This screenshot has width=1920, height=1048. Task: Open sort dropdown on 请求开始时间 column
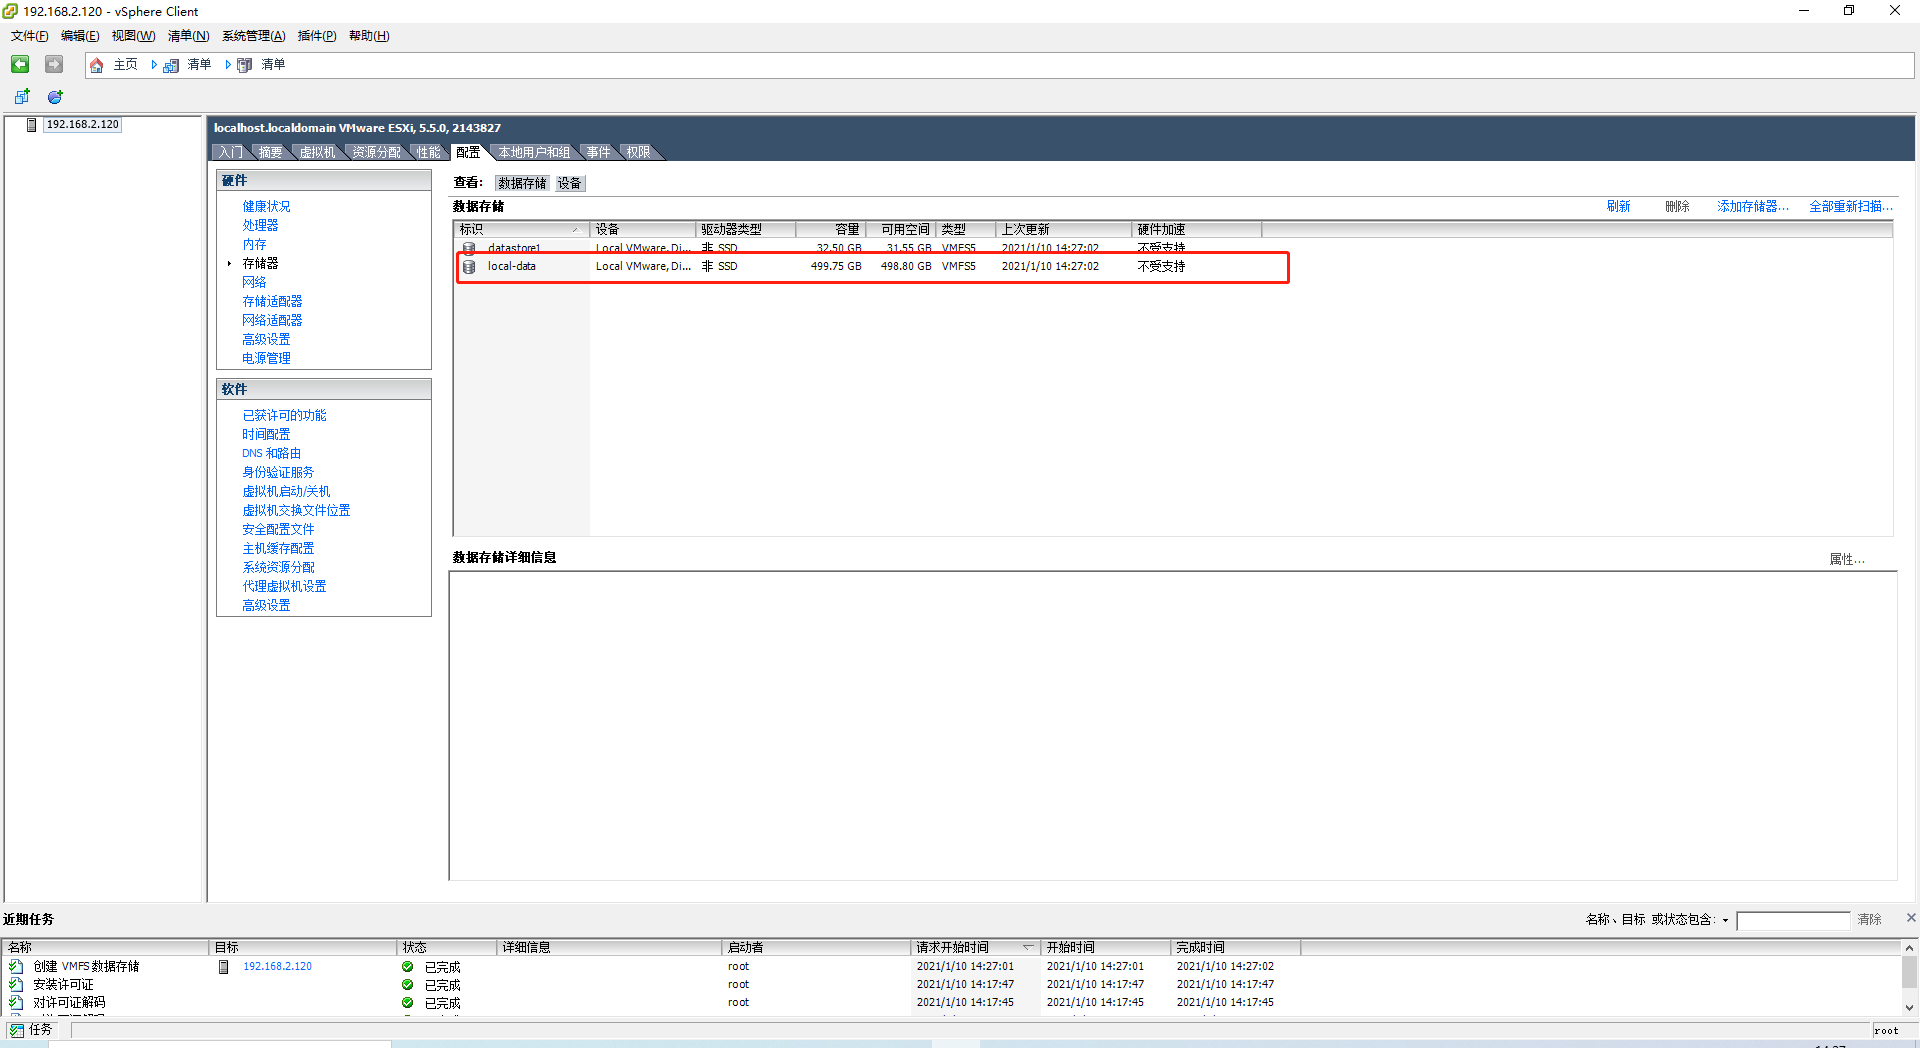1029,947
